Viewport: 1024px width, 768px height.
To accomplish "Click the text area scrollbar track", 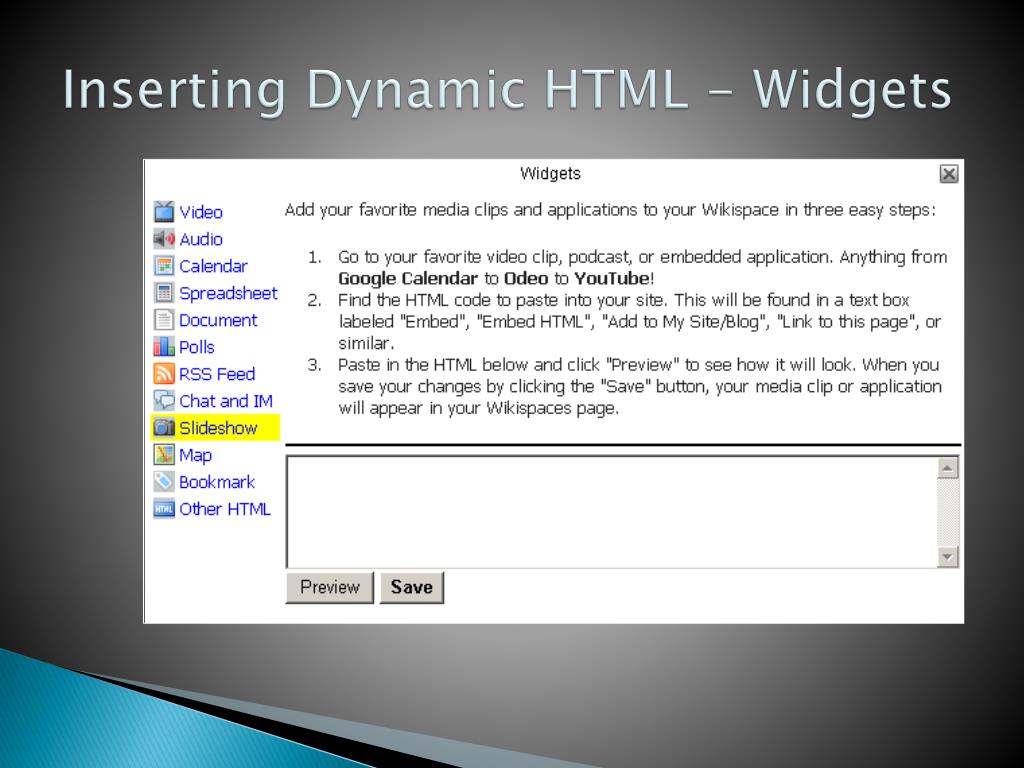I will pos(948,513).
